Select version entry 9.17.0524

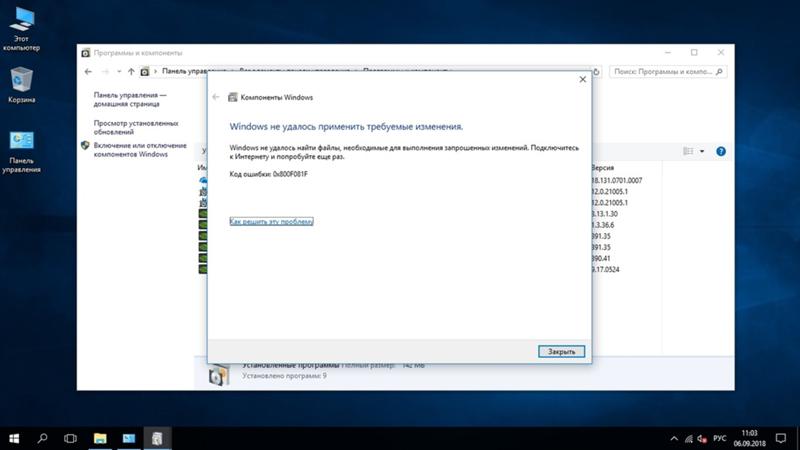coord(606,269)
